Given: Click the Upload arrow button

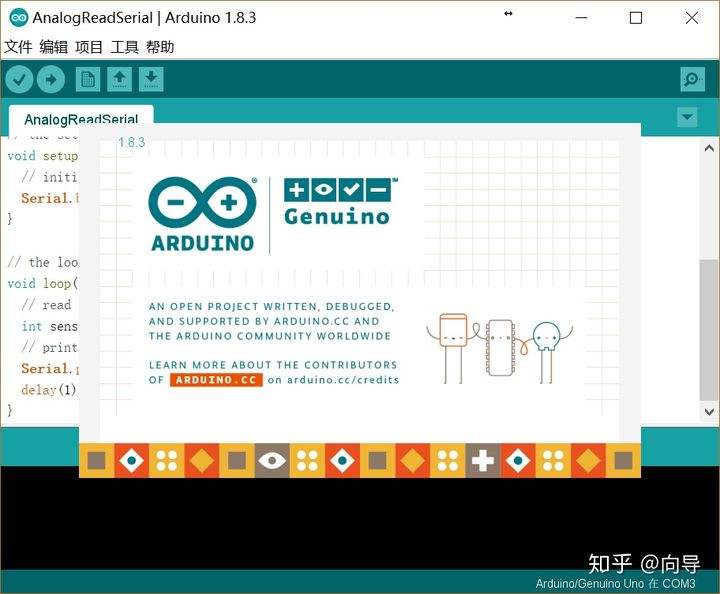Looking at the screenshot, I should click(x=51, y=79).
